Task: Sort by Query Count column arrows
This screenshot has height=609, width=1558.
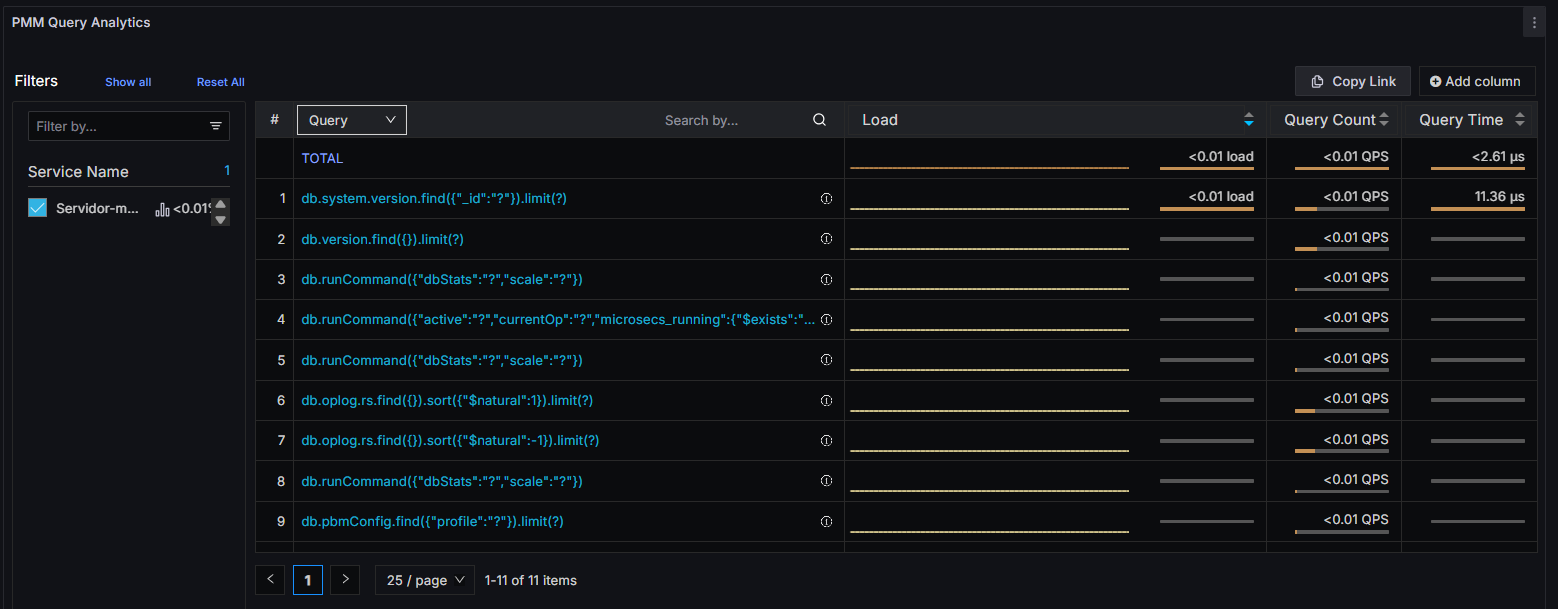Action: click(x=1384, y=120)
